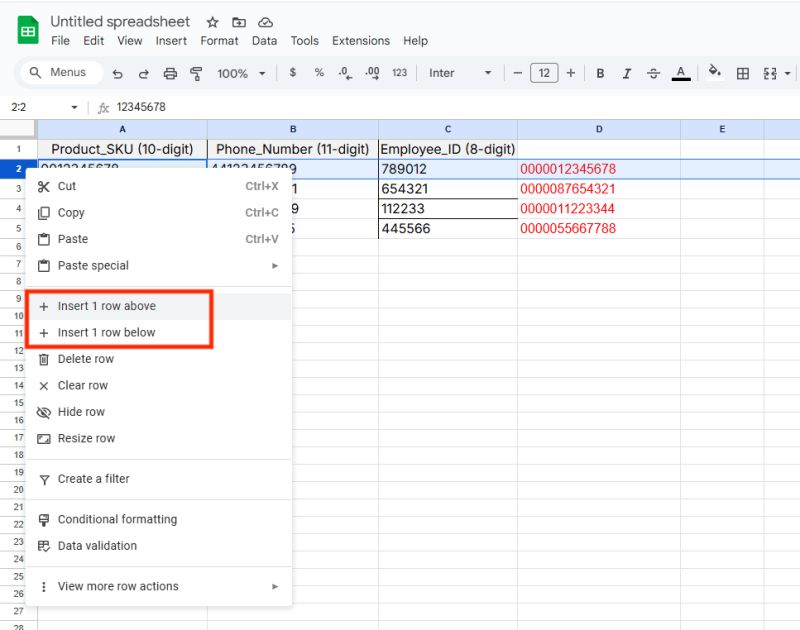This screenshot has height=630, width=800.
Task: Select the Paint format tool
Action: [x=196, y=73]
